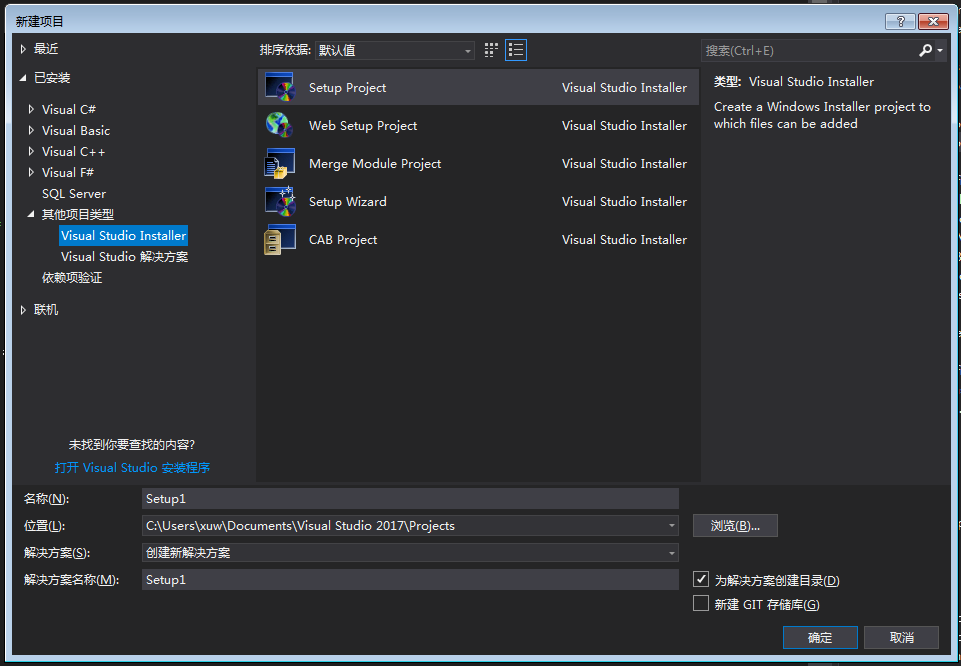Select Visual Studio Installer tree item
This screenshot has height=666, width=961.
point(123,236)
